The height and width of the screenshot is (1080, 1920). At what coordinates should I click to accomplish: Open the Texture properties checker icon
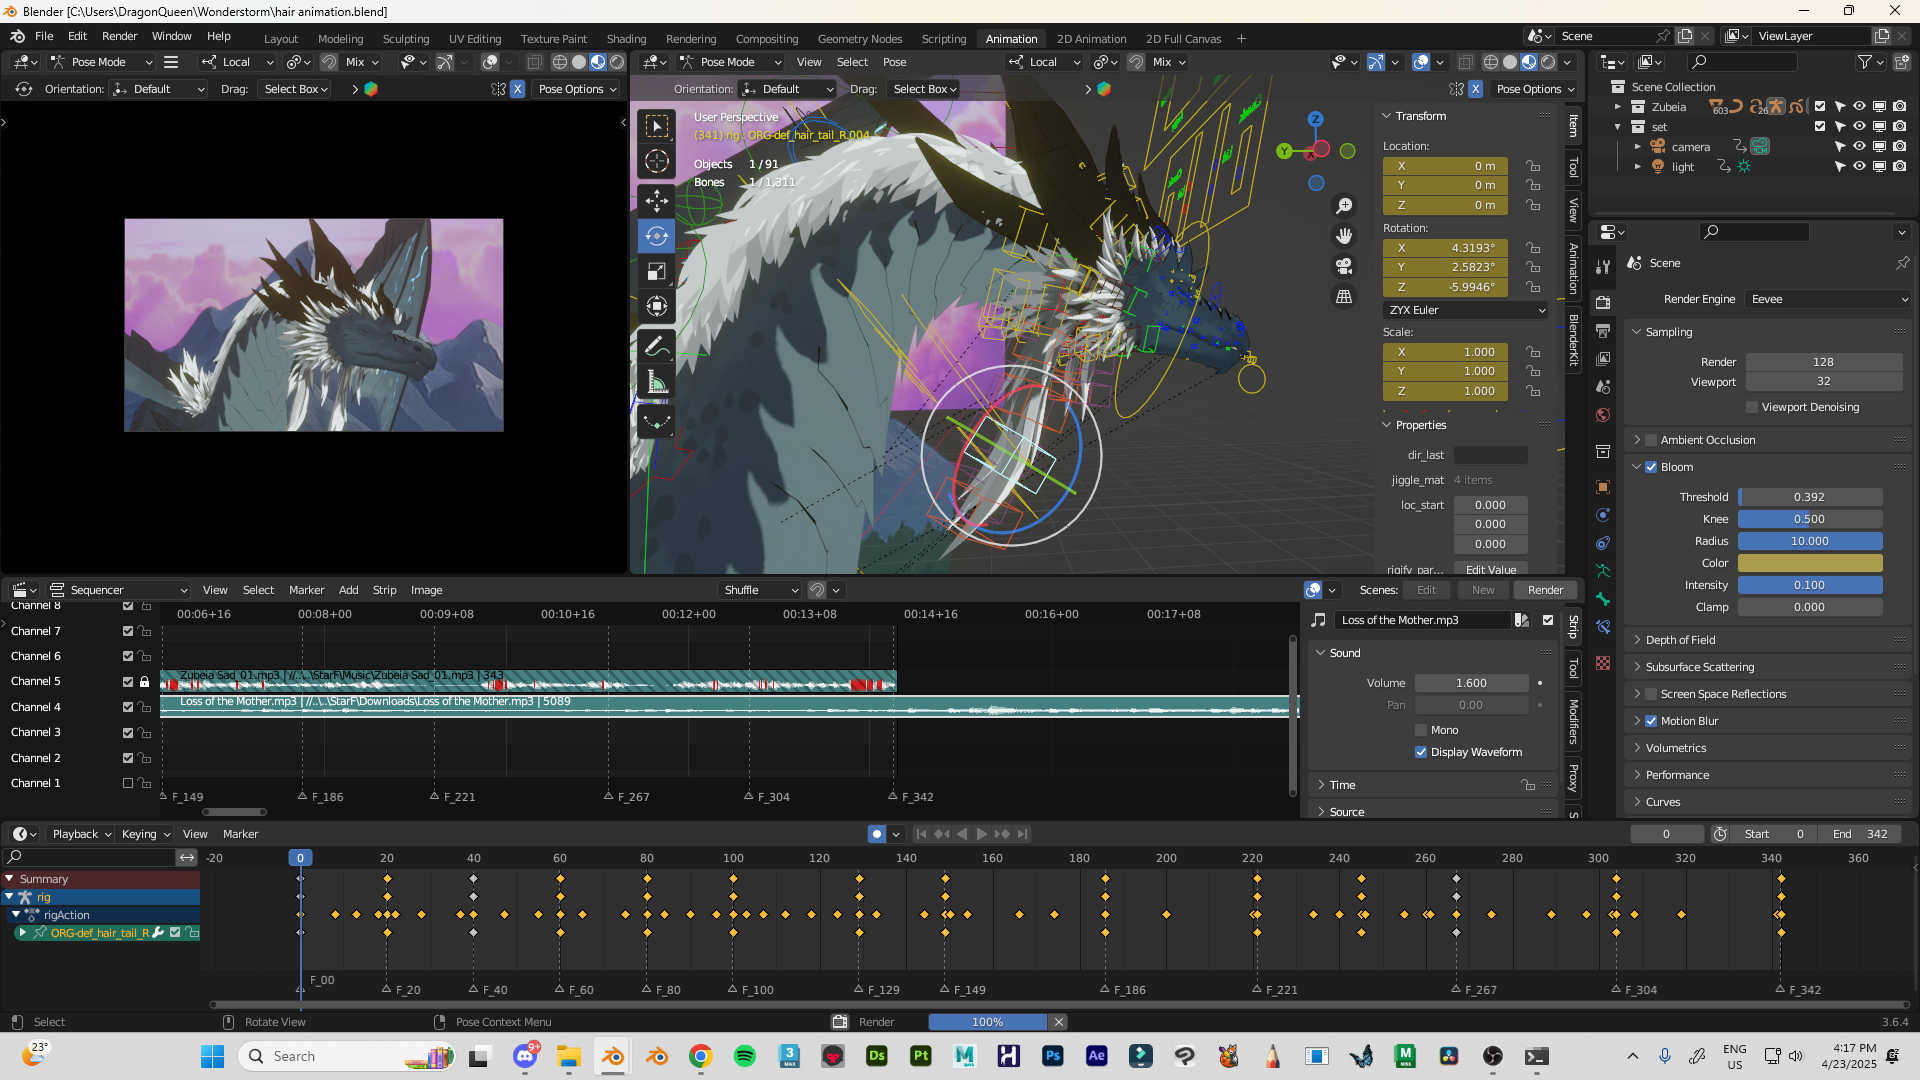point(1603,663)
